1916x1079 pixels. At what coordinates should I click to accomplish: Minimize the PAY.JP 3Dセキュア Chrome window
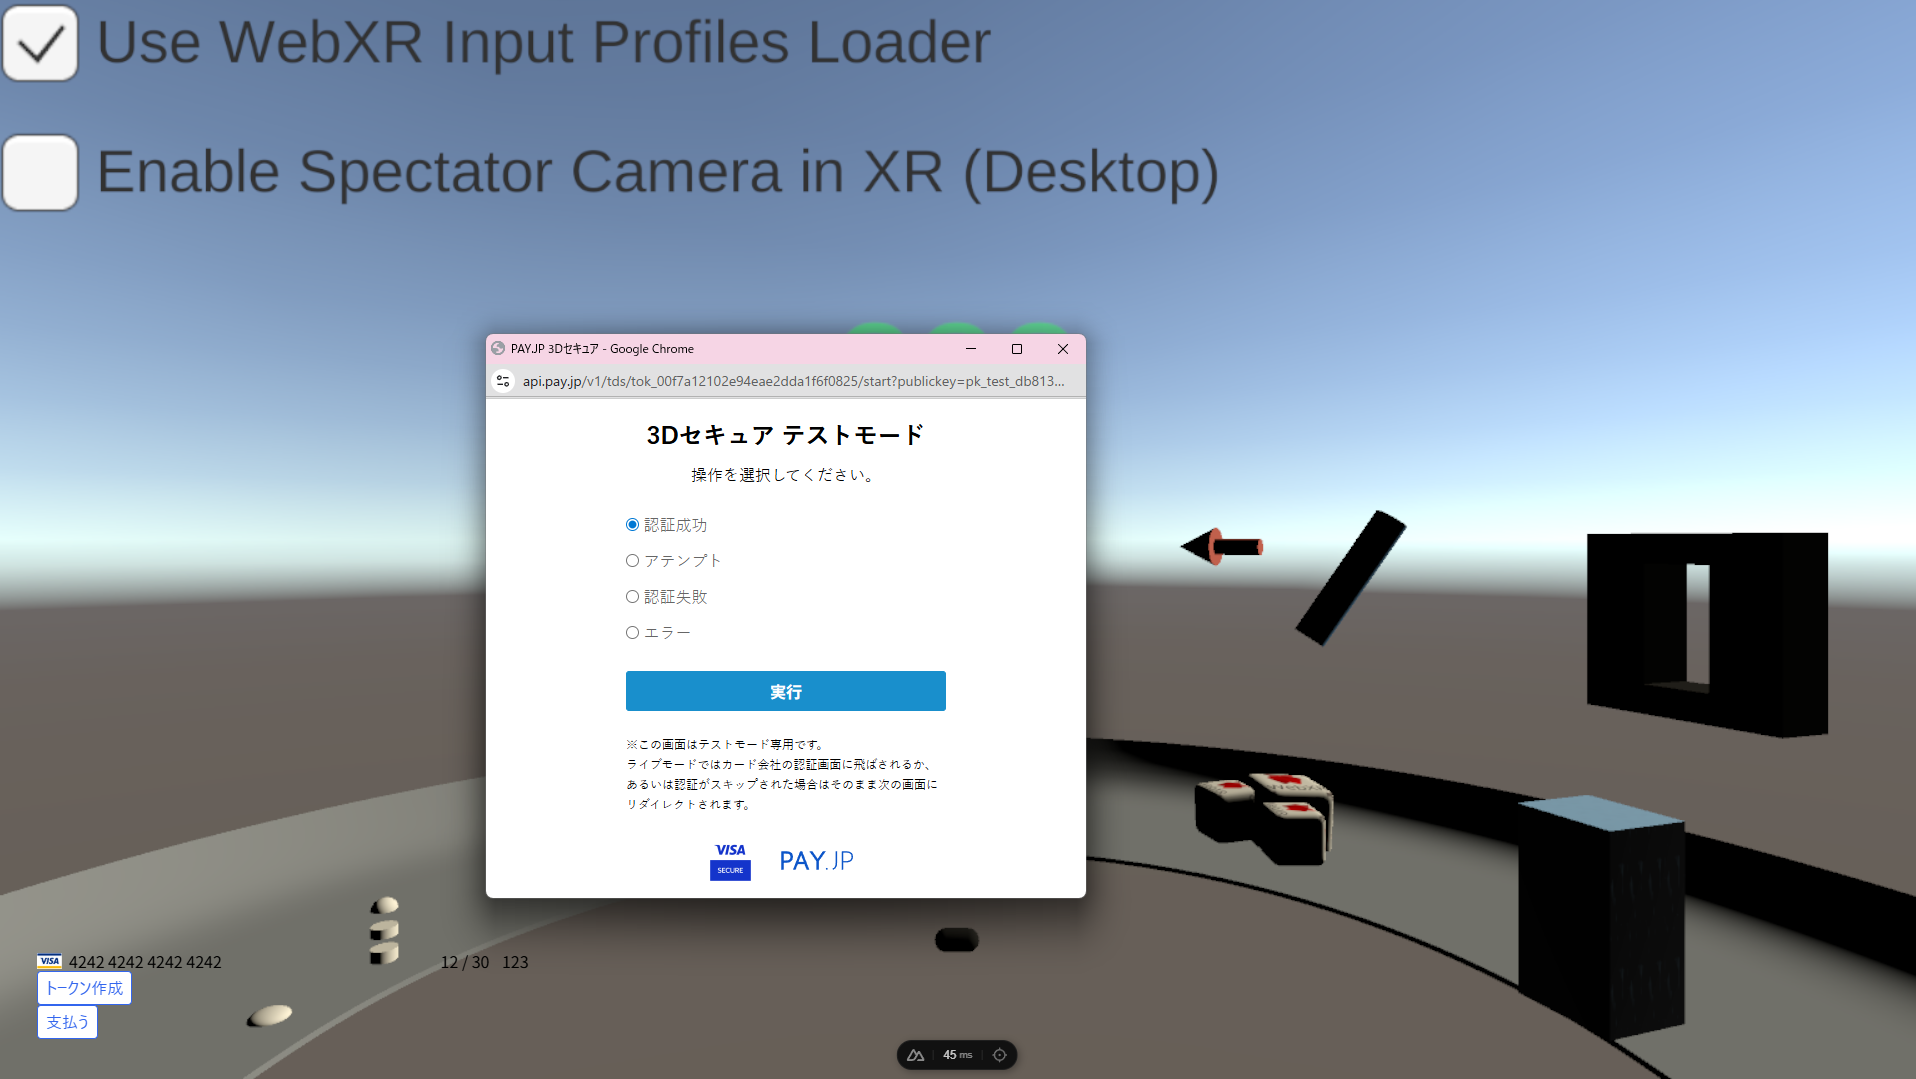(970, 349)
